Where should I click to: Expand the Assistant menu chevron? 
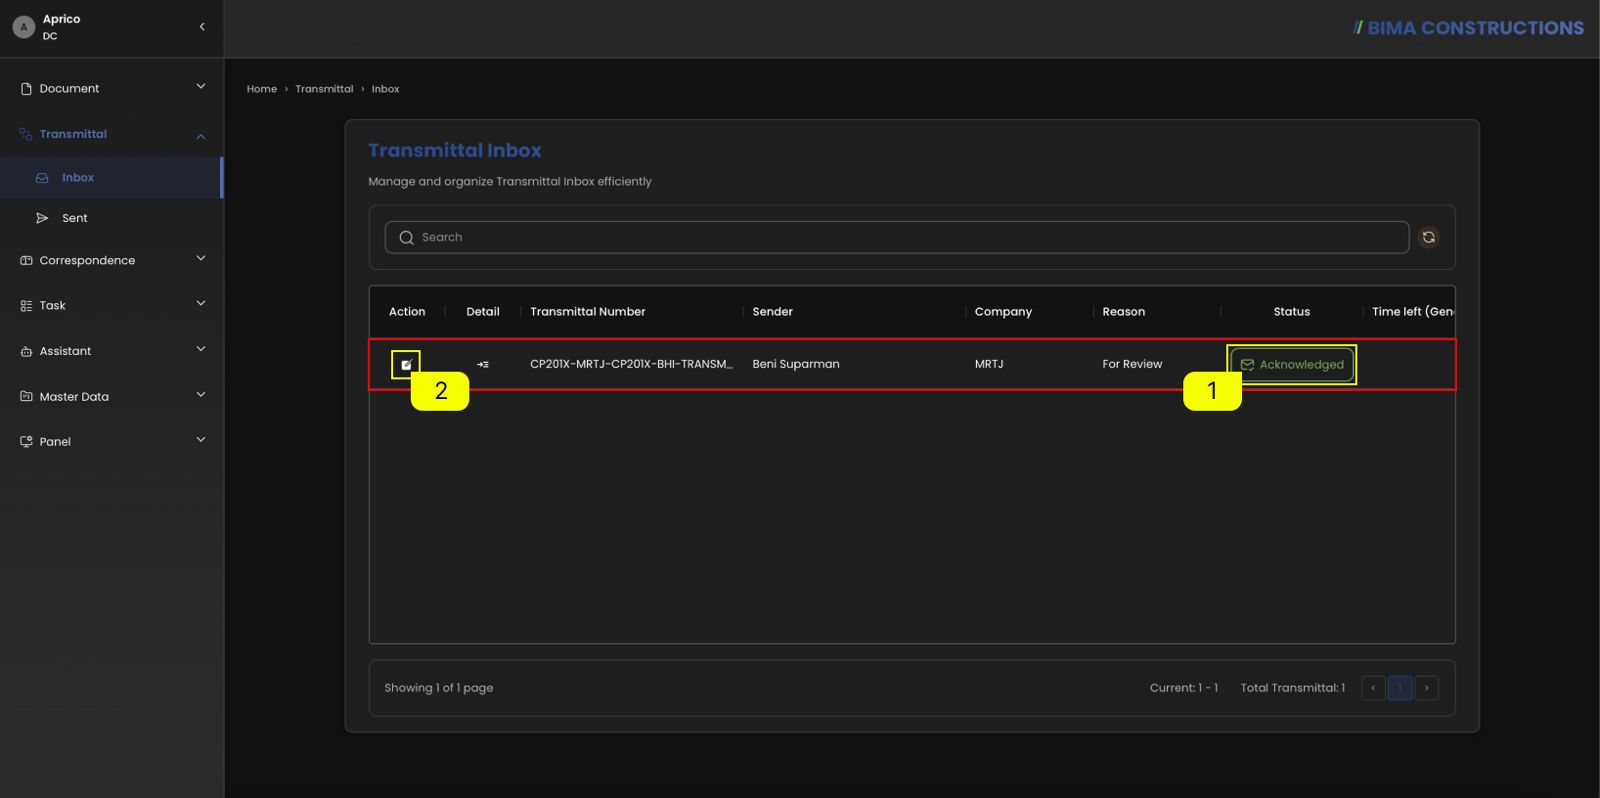click(201, 349)
